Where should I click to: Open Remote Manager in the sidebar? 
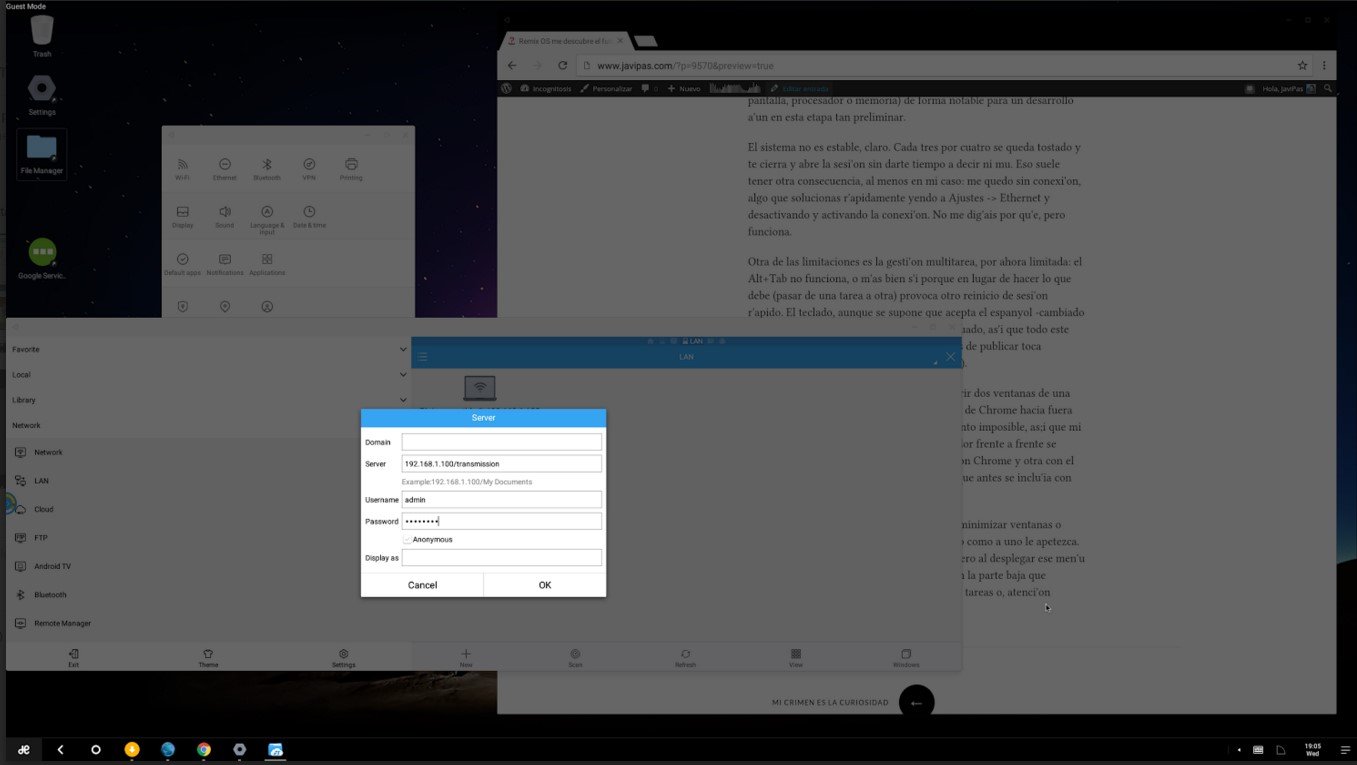pyautogui.click(x=62, y=624)
